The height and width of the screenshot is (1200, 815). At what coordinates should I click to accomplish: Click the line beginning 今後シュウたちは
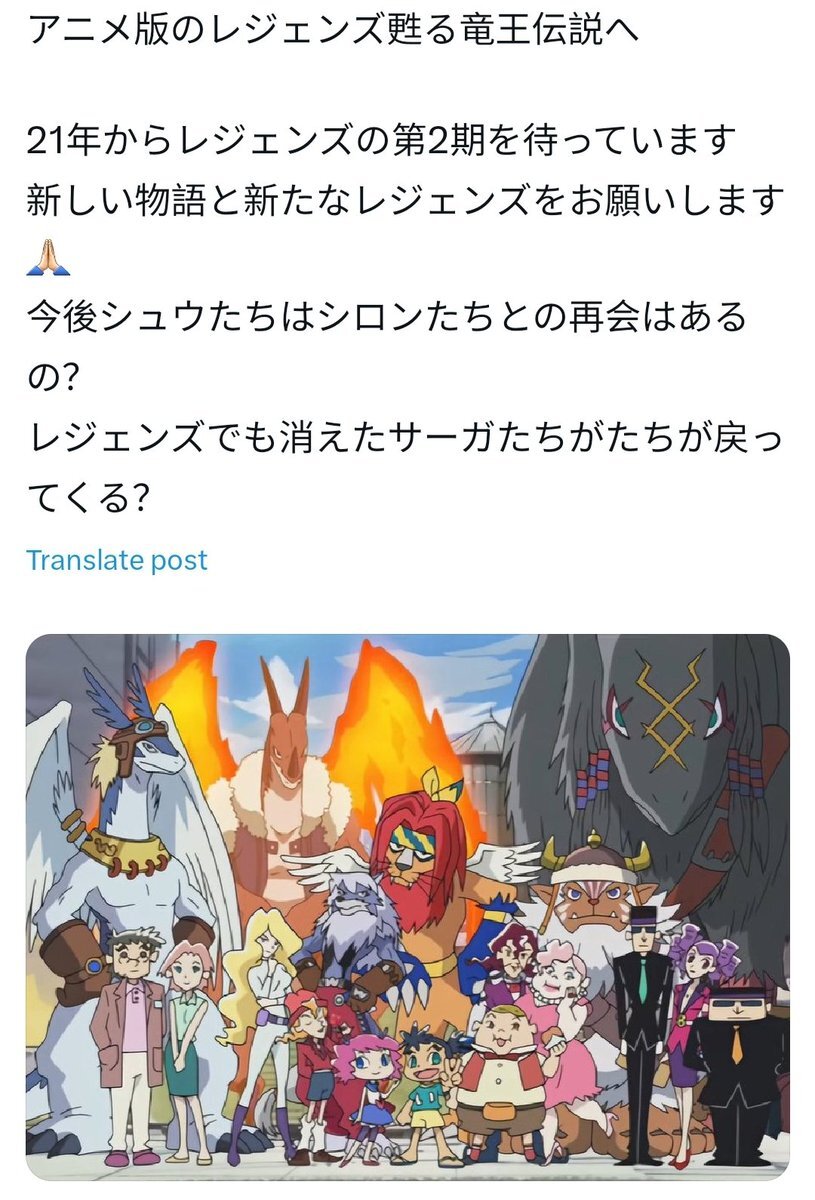click(x=386, y=319)
